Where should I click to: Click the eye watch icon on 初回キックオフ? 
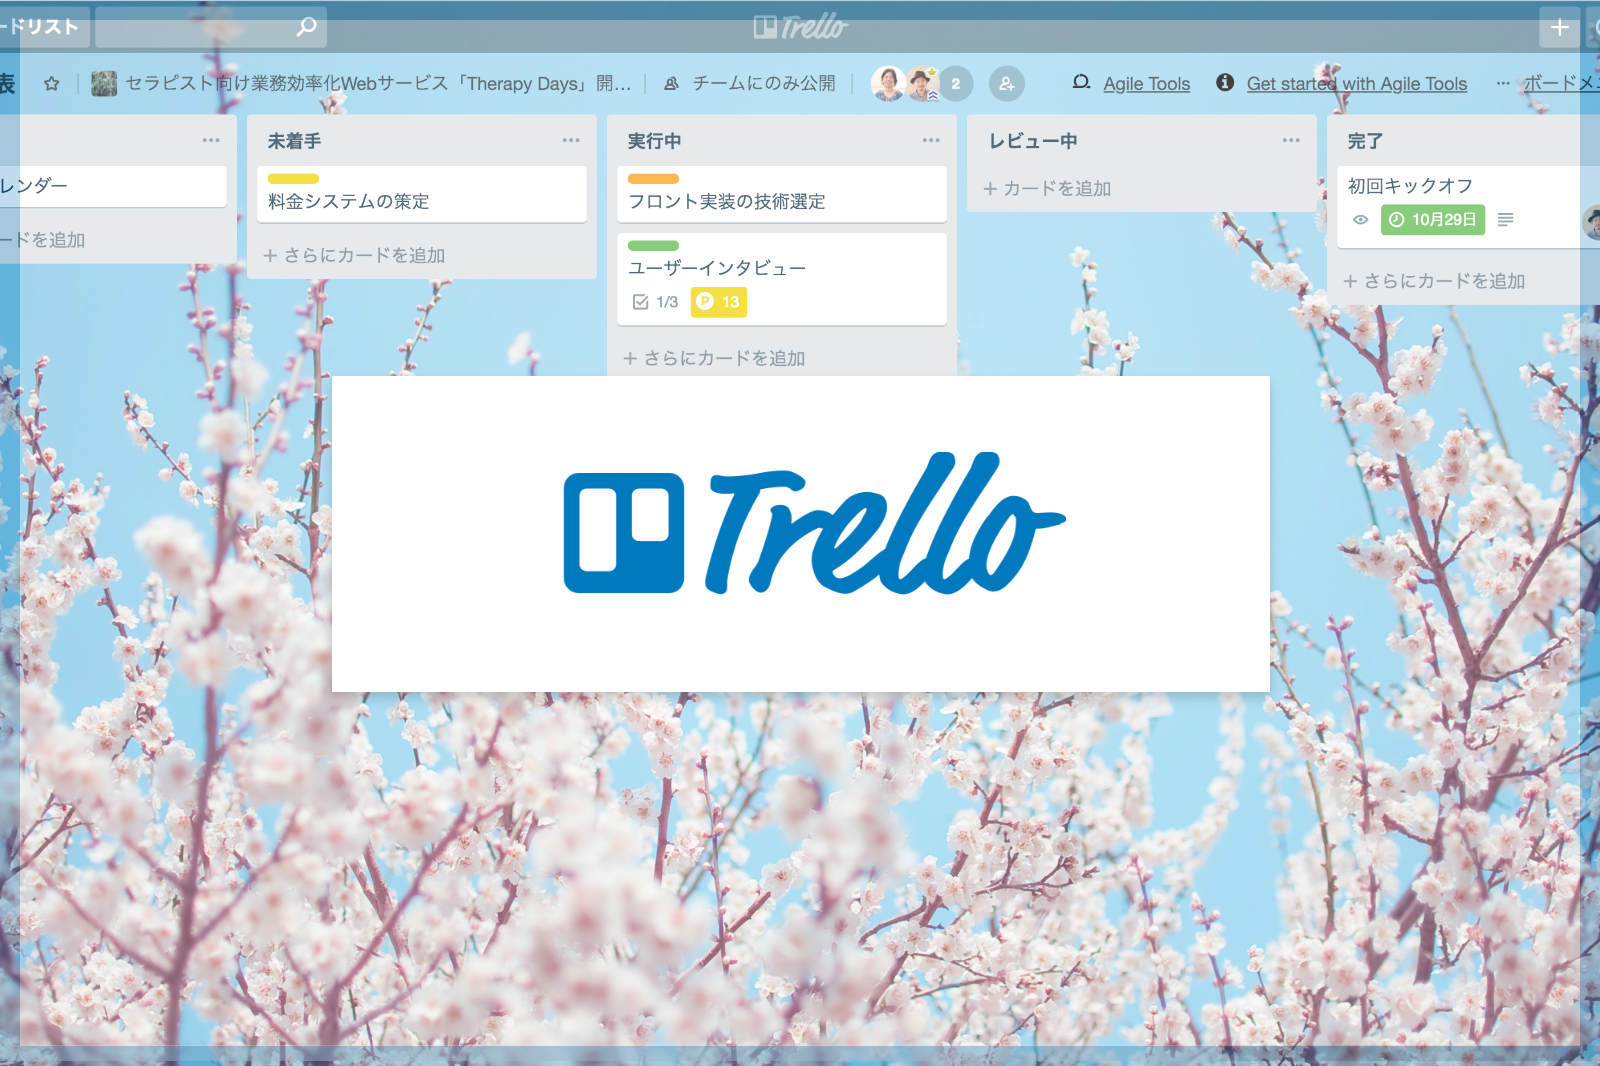pyautogui.click(x=1360, y=219)
